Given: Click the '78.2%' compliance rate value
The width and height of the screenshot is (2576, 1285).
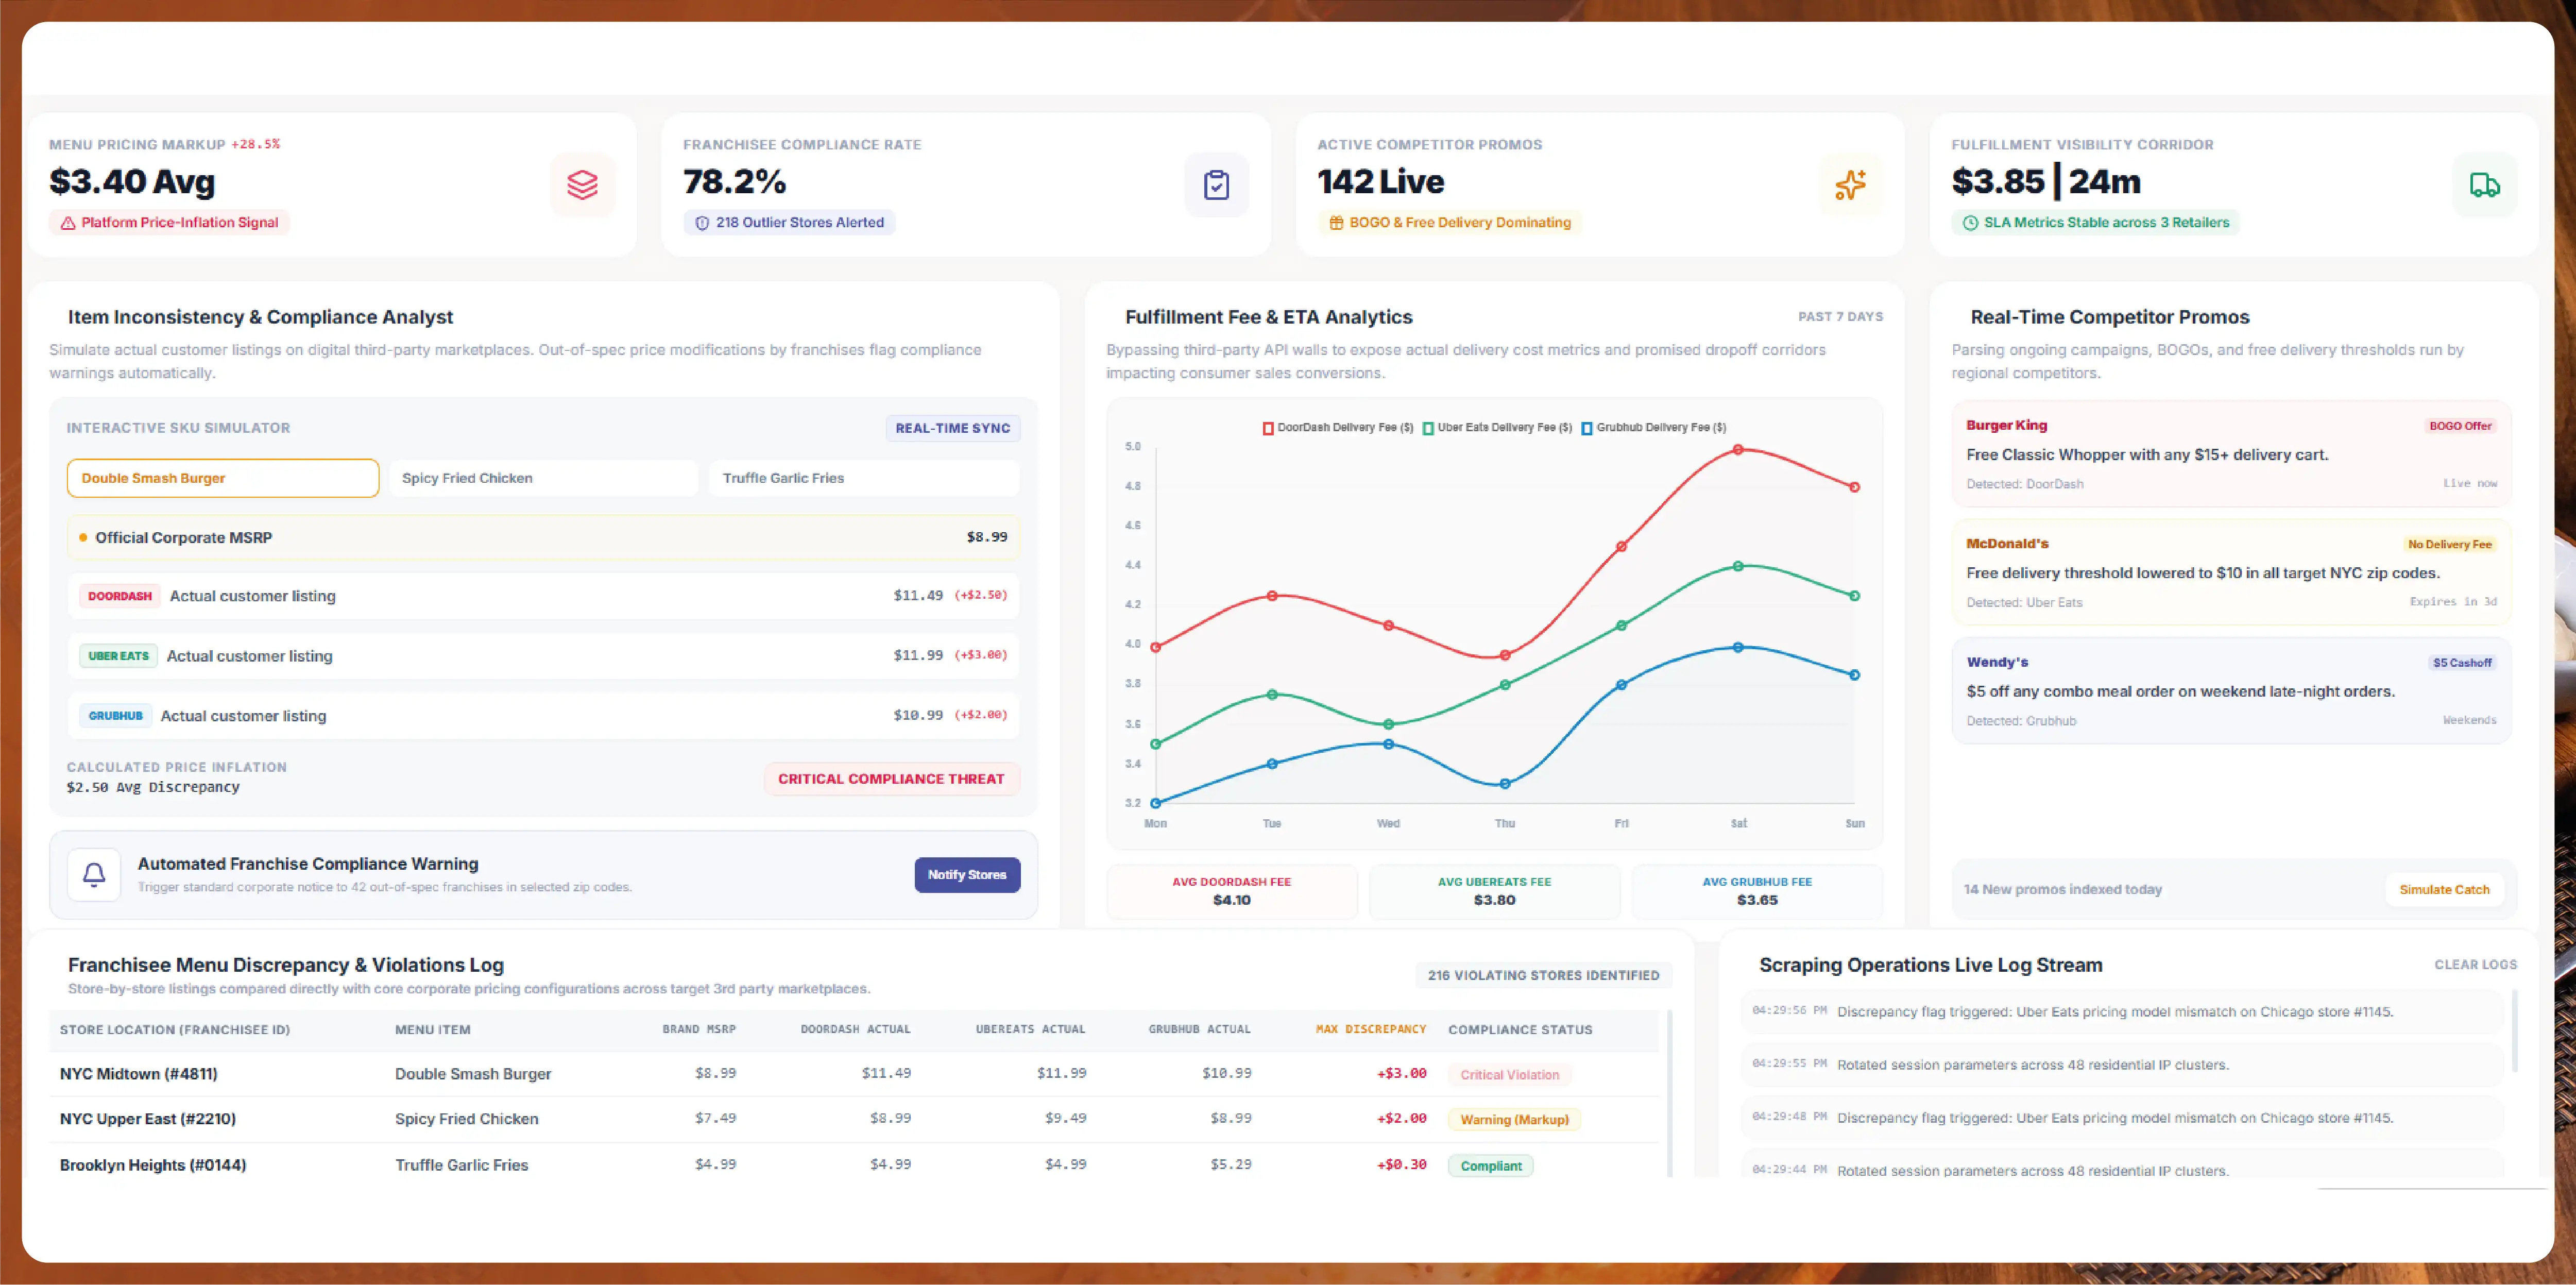Looking at the screenshot, I should point(735,182).
